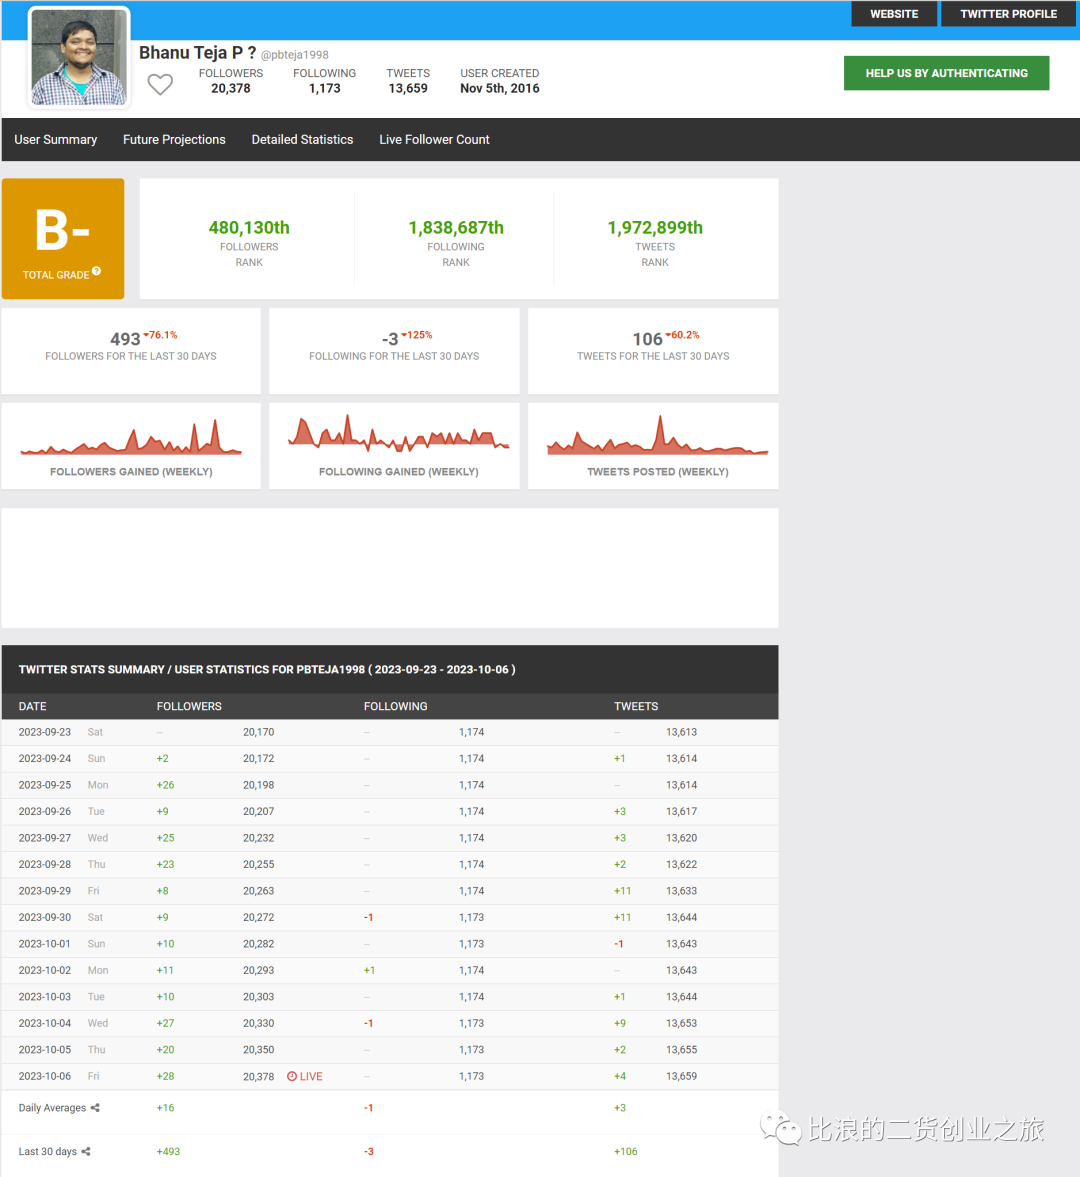
Task: Click tweet total "13,653" for 2023-10-04
Action: (681, 1023)
